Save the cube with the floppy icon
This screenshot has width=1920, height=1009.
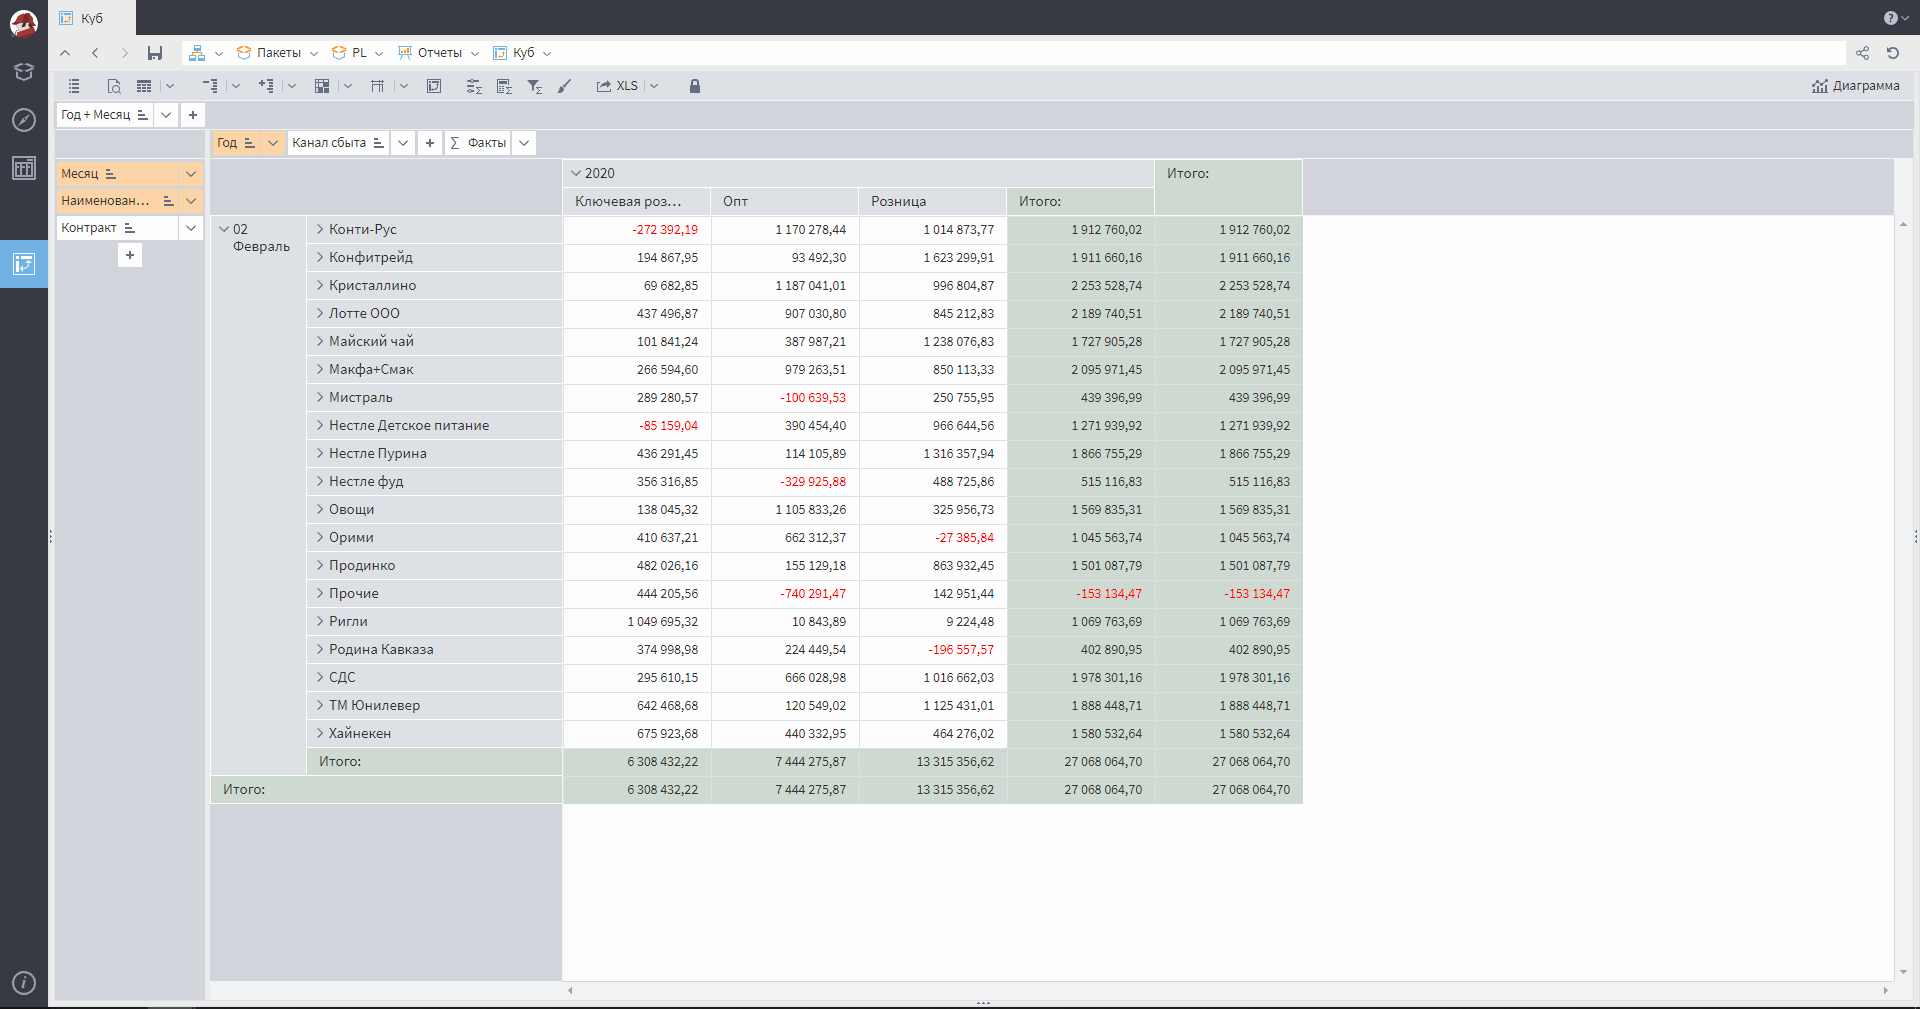point(155,53)
